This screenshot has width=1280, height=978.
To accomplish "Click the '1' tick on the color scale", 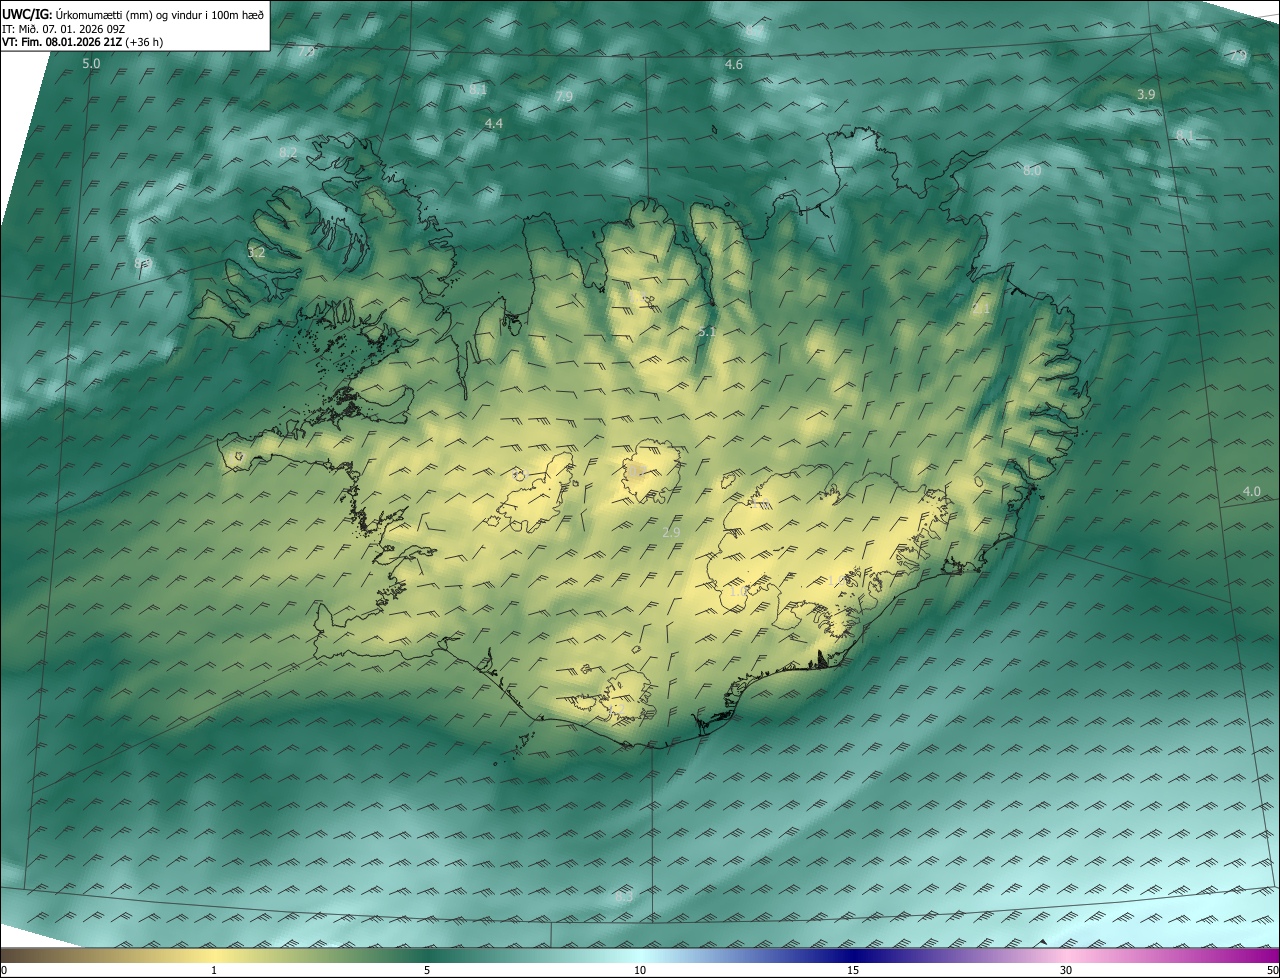I will click(x=214, y=970).
